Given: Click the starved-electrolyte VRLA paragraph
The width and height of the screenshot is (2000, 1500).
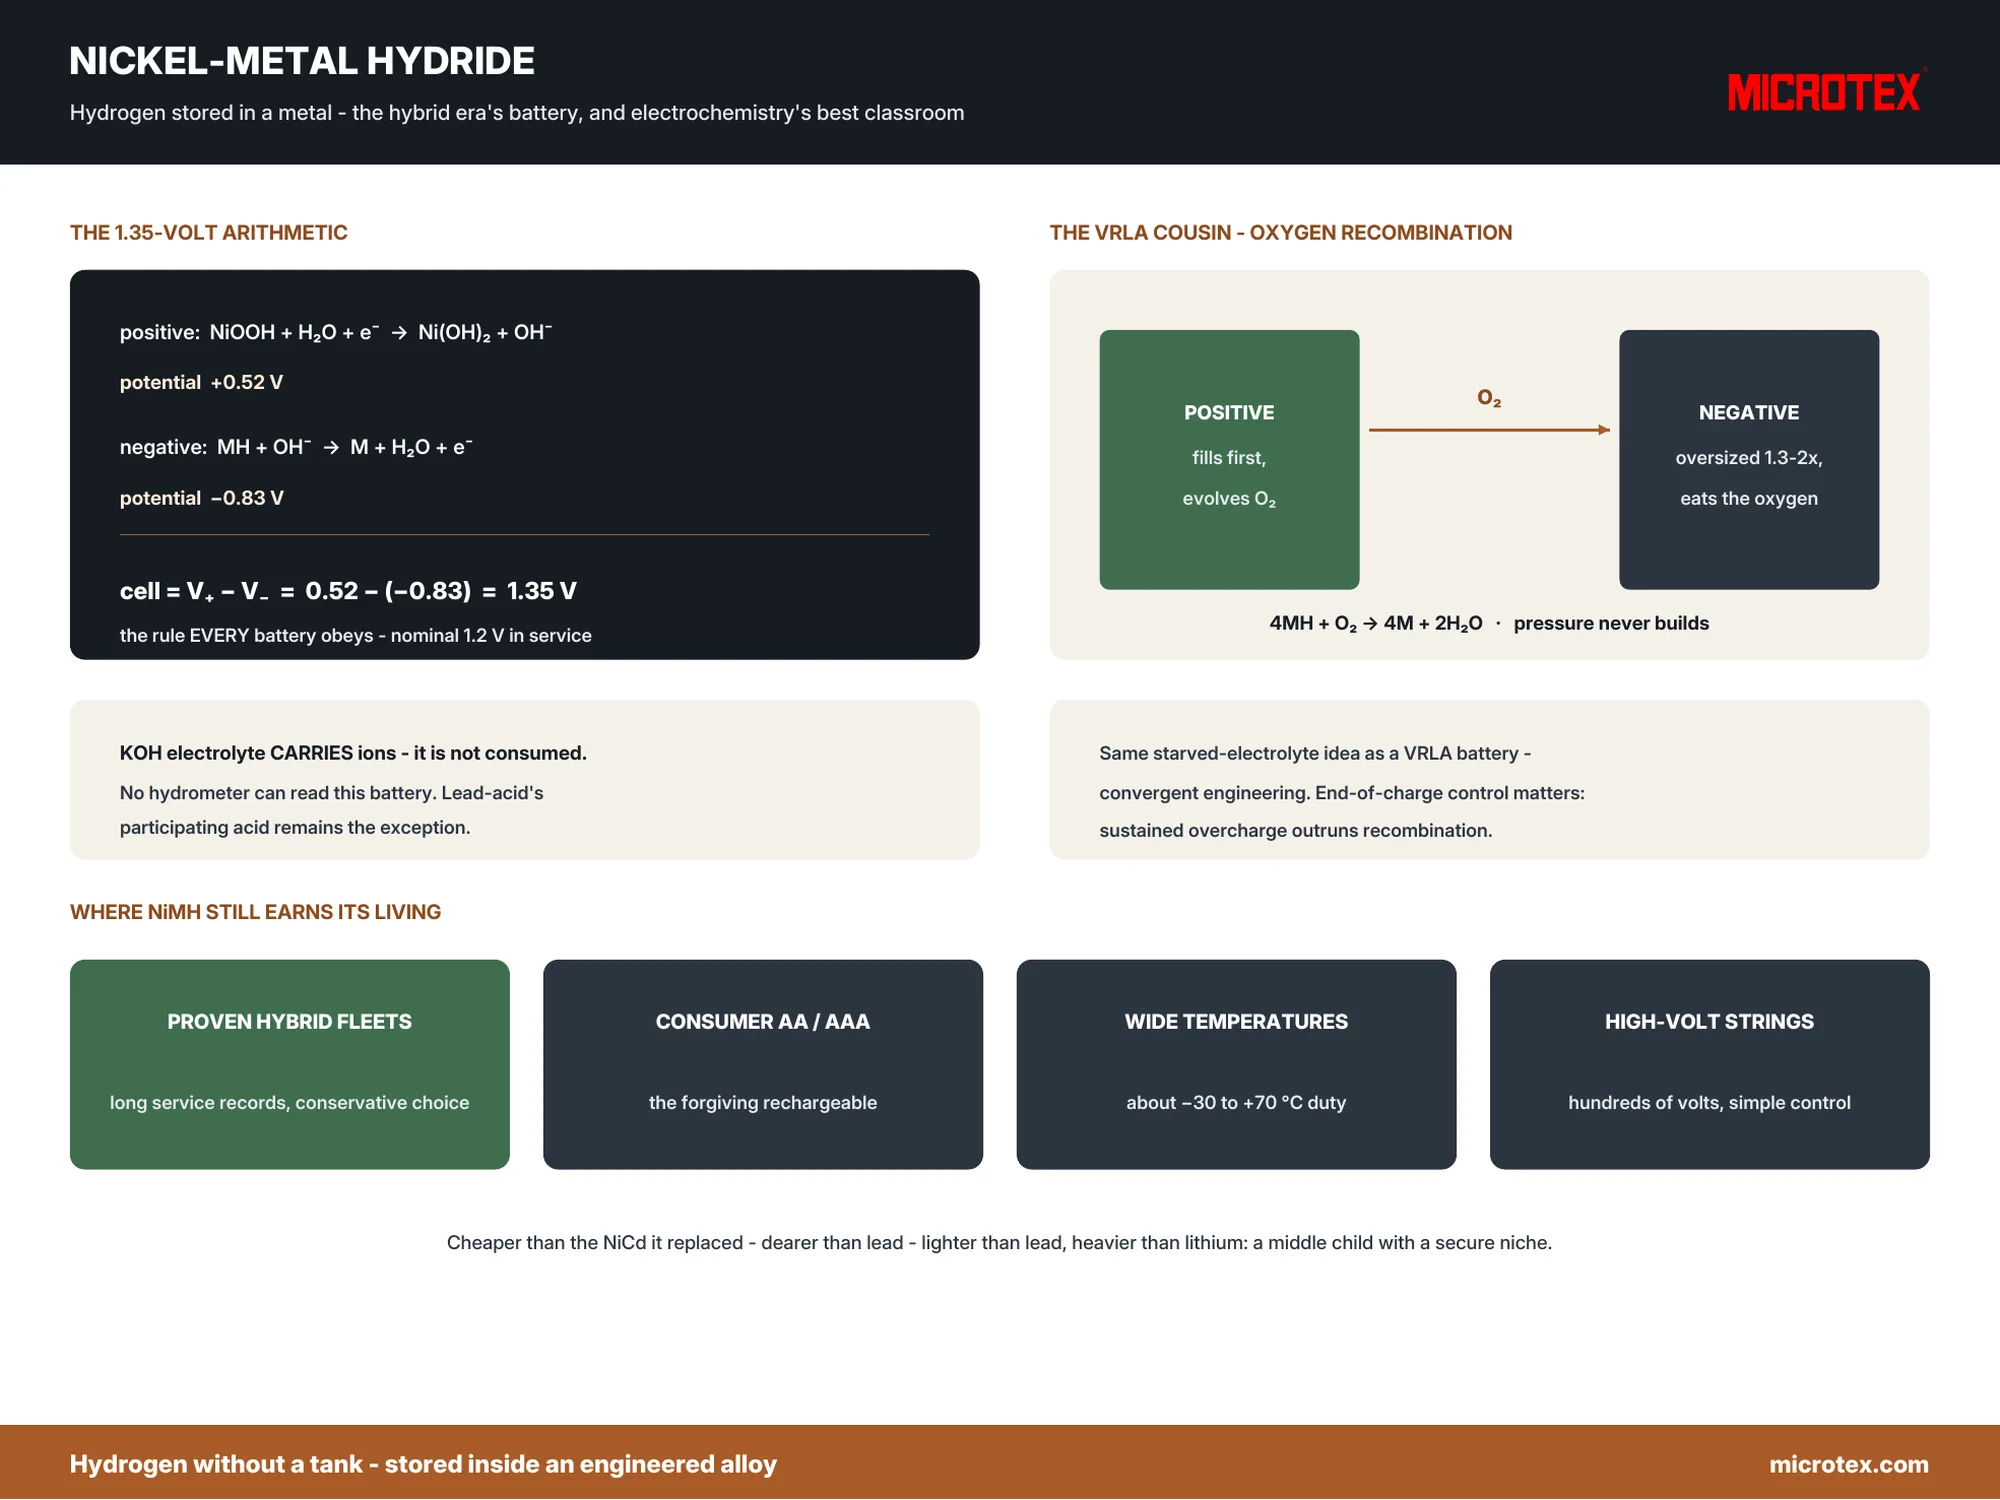Looking at the screenshot, I should click(1342, 791).
